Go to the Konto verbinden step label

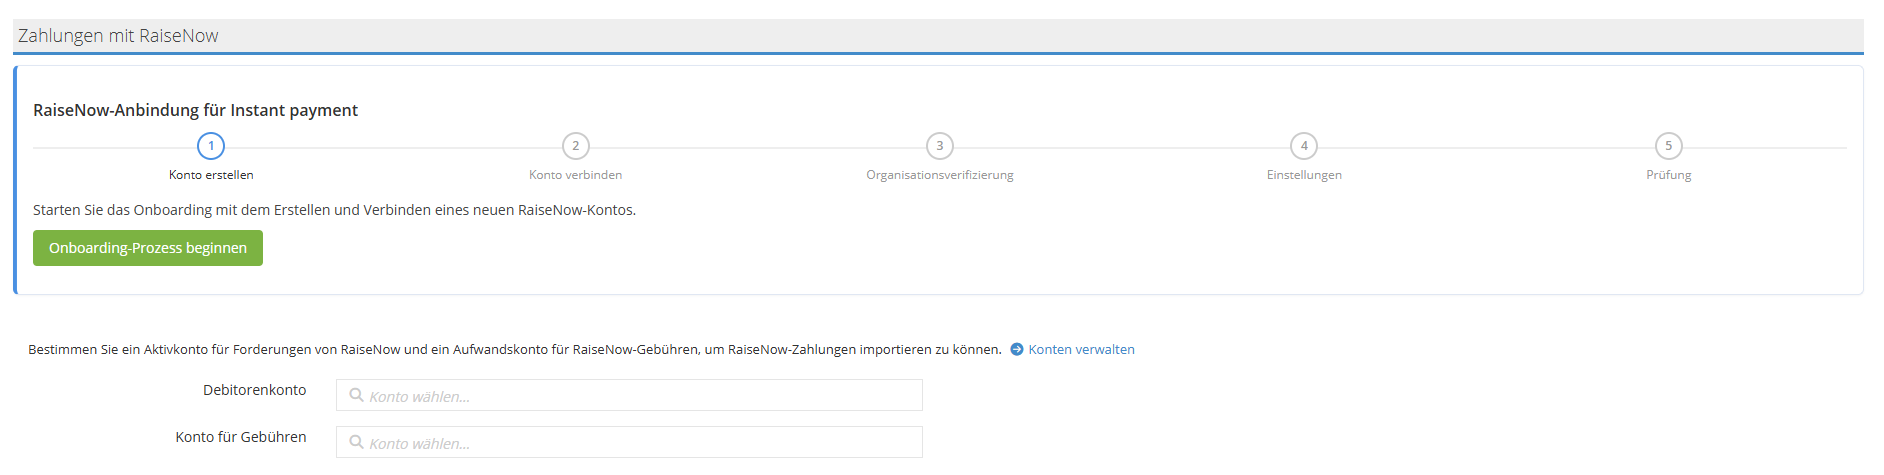575,175
